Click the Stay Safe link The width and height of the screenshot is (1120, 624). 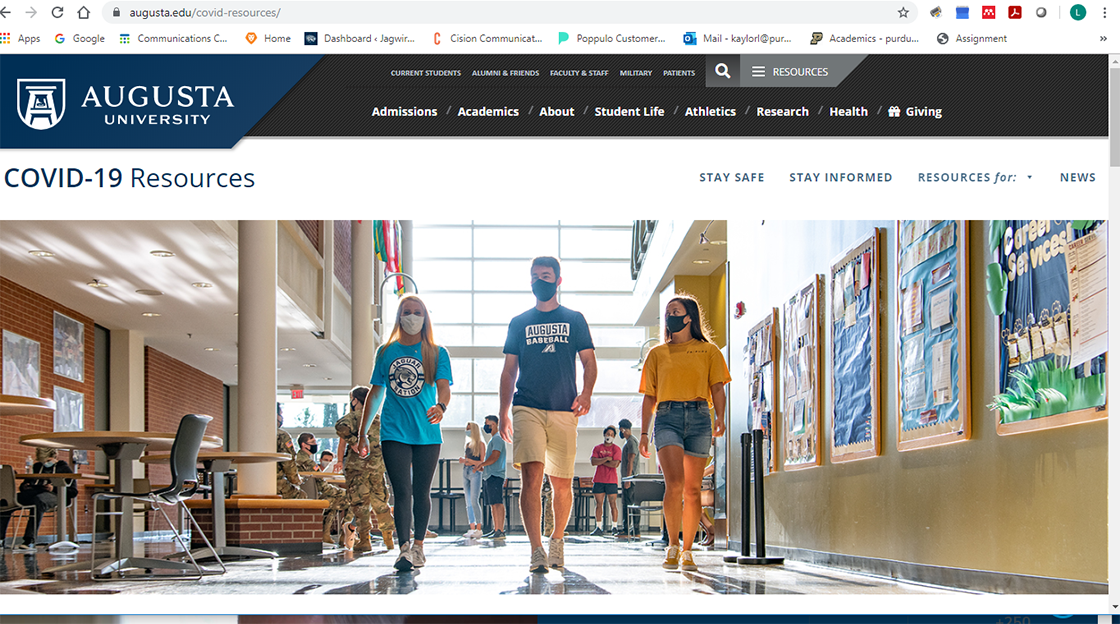pos(731,177)
